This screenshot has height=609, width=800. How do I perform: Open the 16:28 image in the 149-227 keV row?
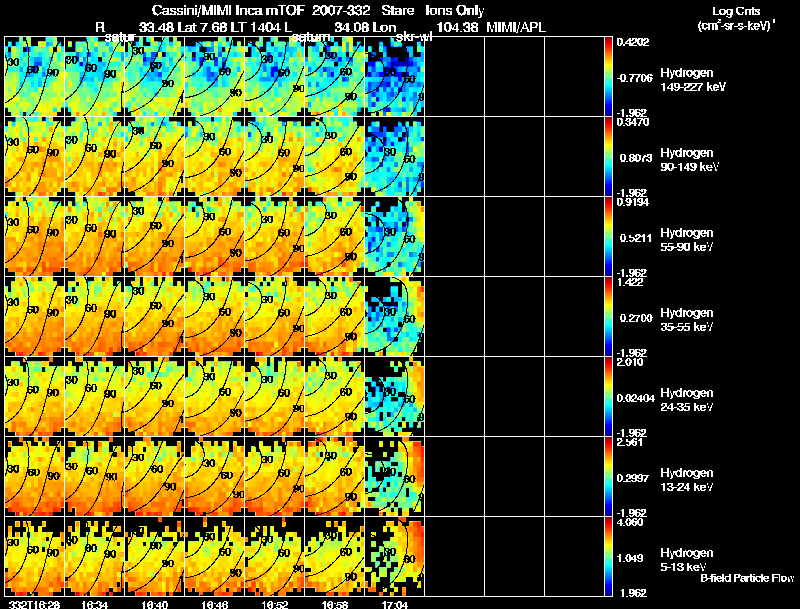pyautogui.click(x=35, y=77)
